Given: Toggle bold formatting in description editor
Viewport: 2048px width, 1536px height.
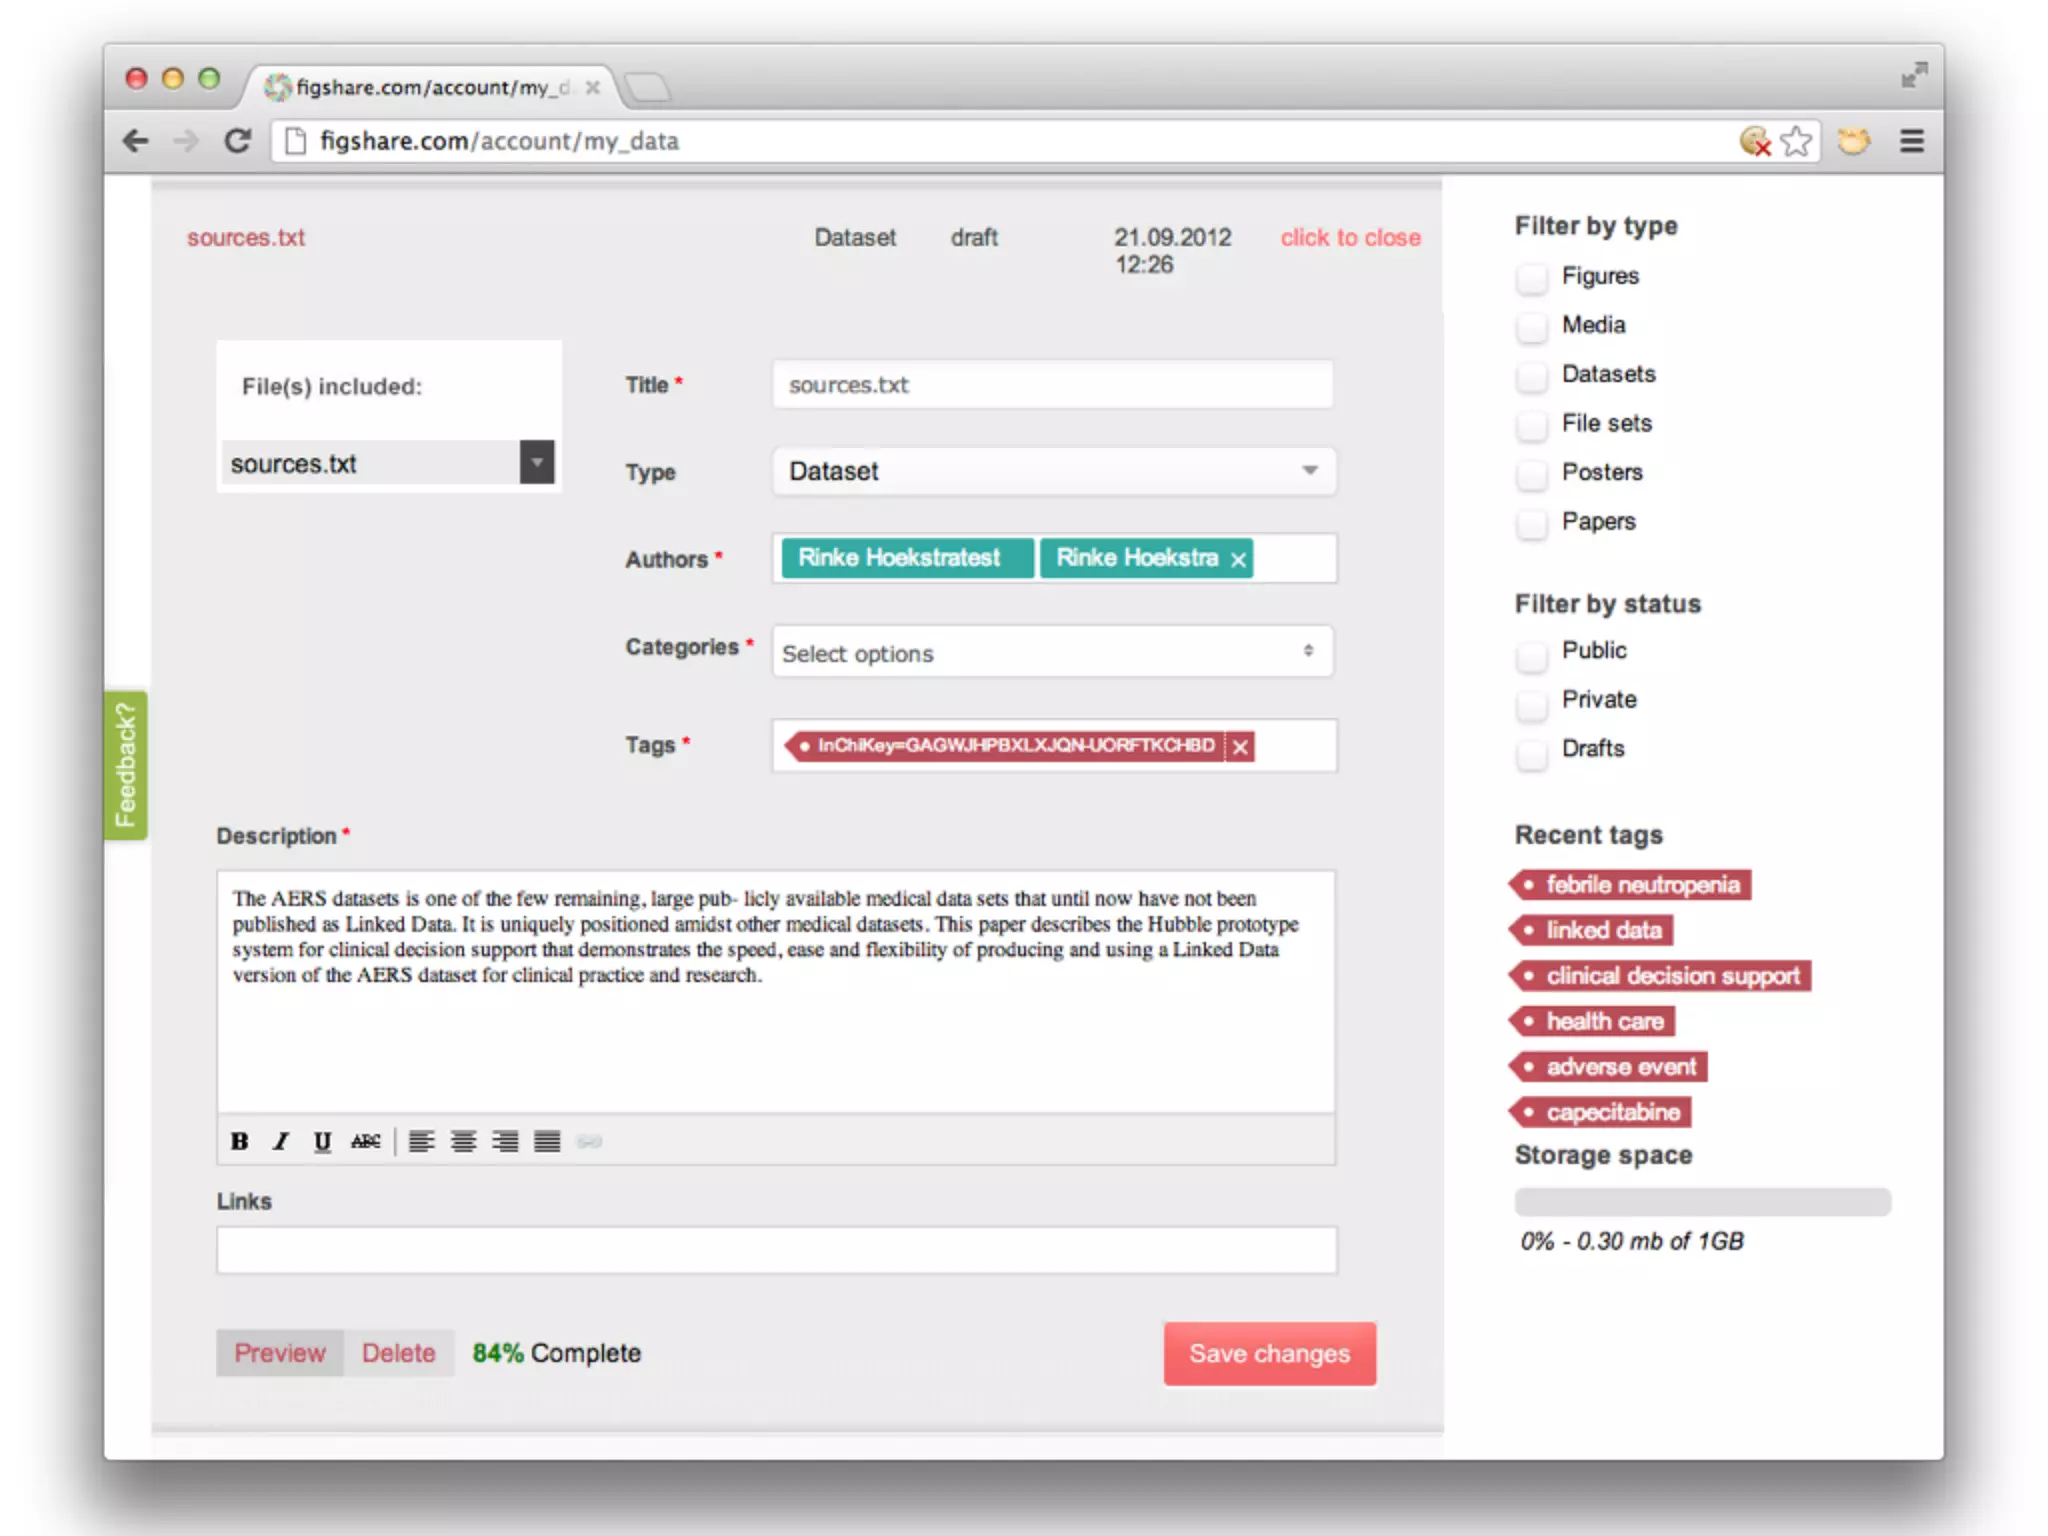Looking at the screenshot, I should click(x=239, y=1141).
